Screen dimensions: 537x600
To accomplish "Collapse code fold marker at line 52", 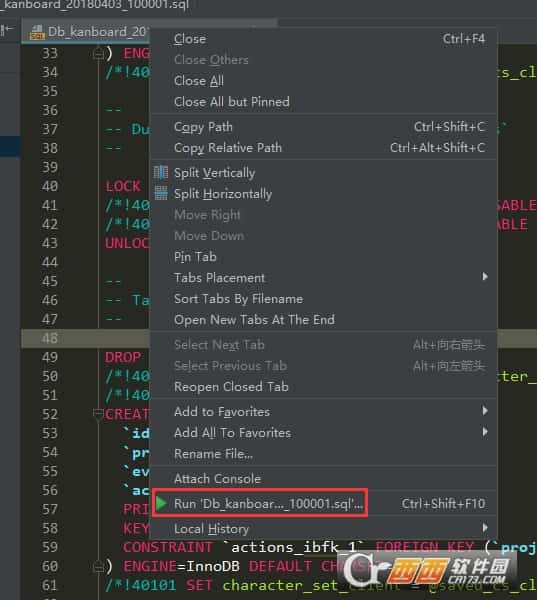I will tap(98, 414).
